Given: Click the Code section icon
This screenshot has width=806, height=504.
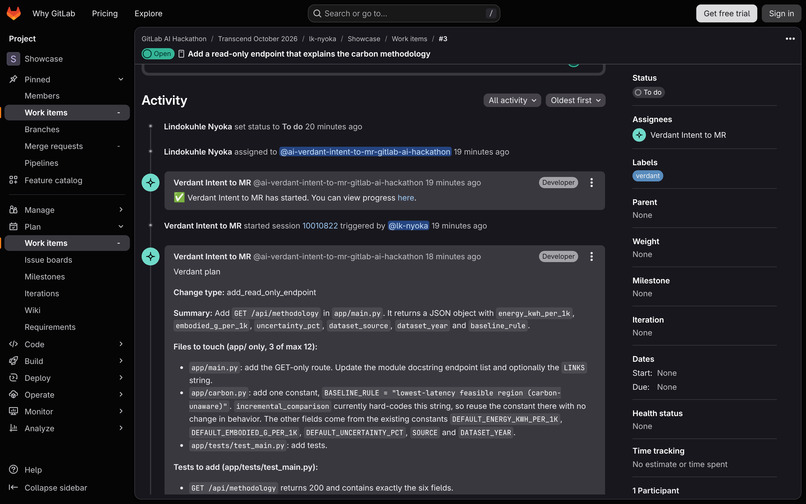Looking at the screenshot, I should [x=13, y=344].
